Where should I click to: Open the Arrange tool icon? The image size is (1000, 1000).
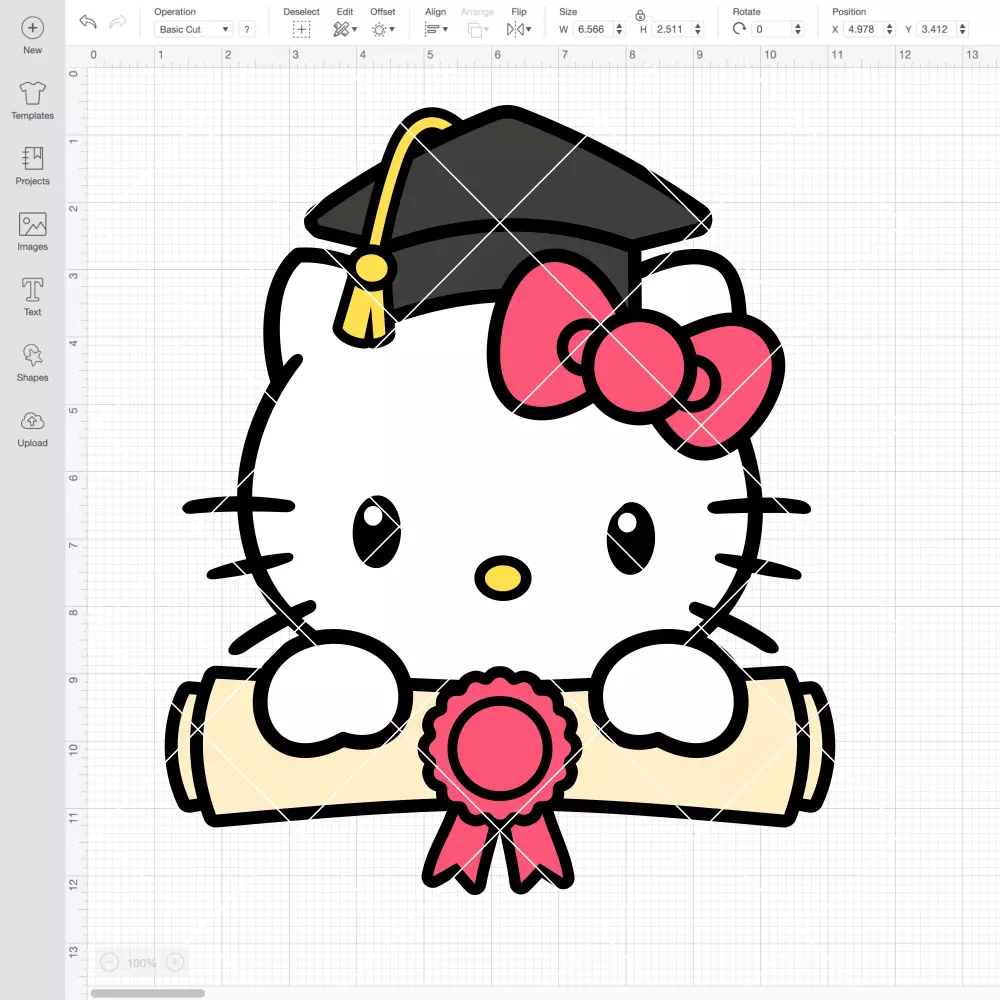tap(474, 29)
